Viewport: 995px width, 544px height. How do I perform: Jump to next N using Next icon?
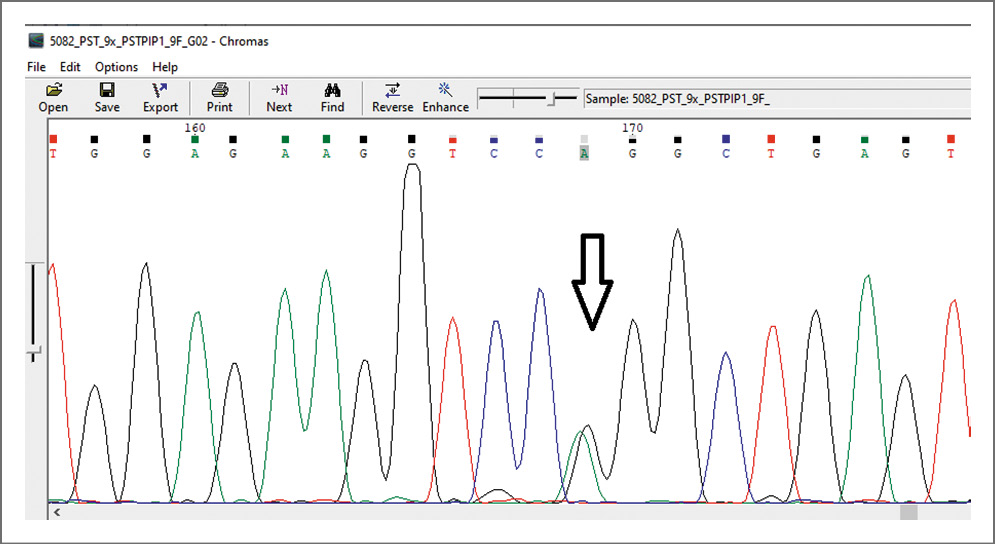point(279,97)
